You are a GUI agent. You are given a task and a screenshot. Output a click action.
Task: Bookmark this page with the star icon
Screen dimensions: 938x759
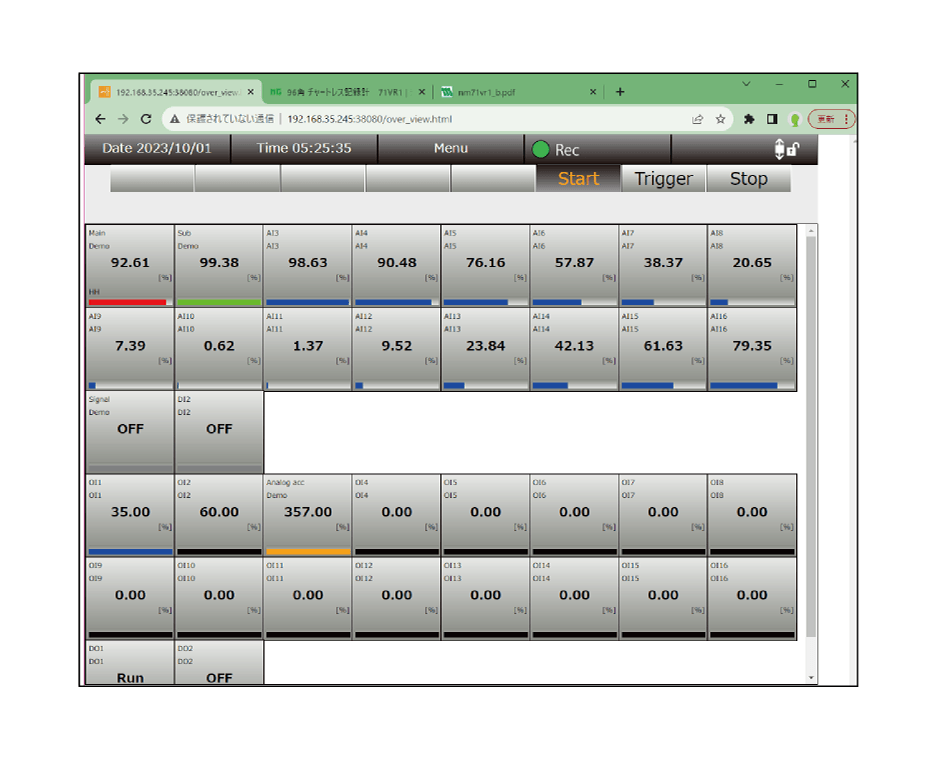click(x=720, y=119)
